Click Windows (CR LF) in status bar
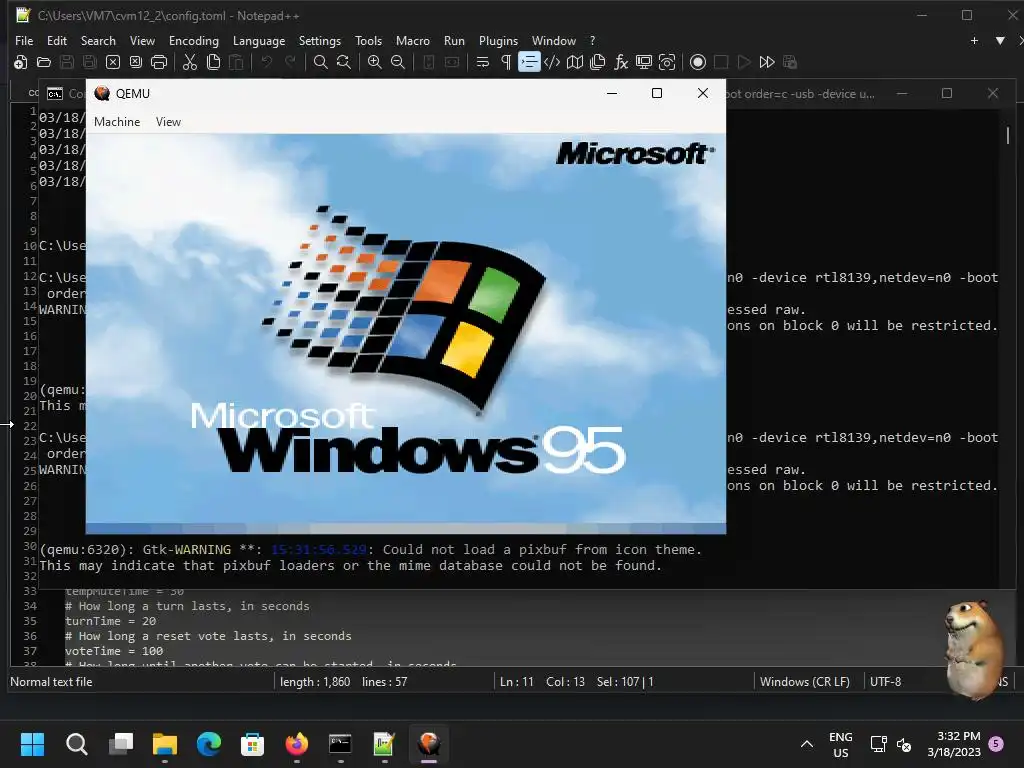 (805, 681)
